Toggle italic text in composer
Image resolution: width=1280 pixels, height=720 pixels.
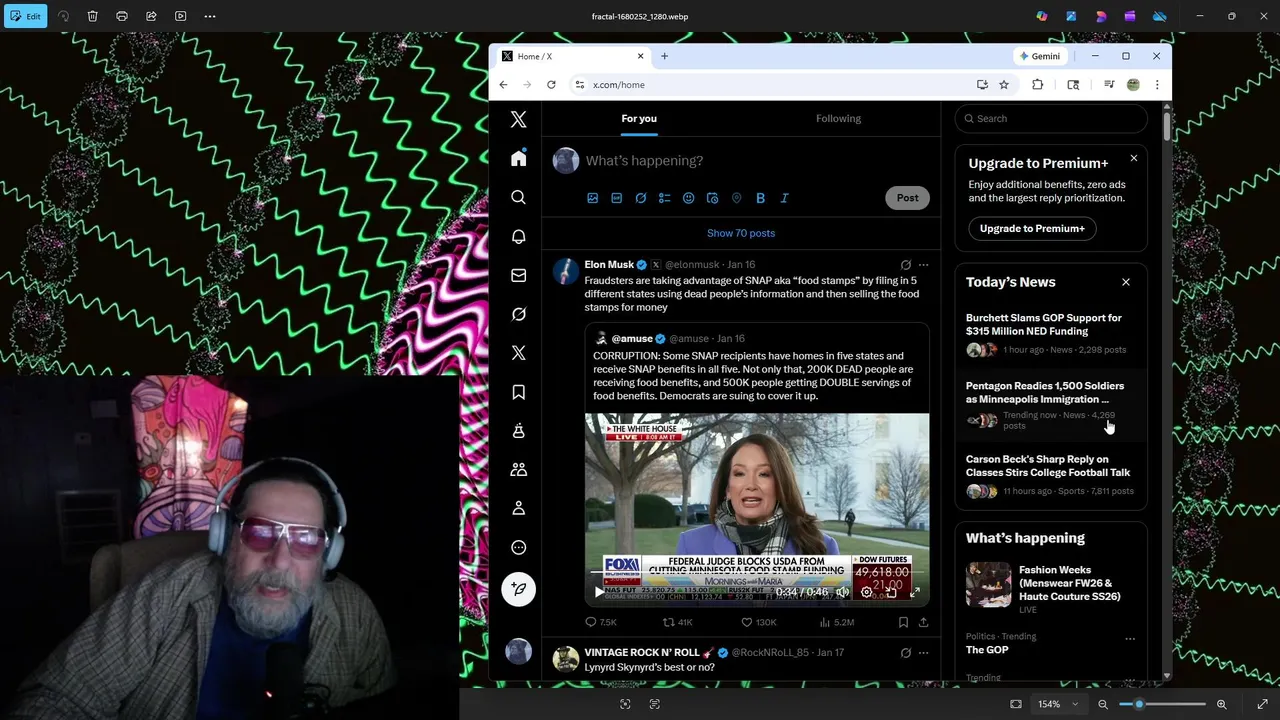pyautogui.click(x=784, y=198)
